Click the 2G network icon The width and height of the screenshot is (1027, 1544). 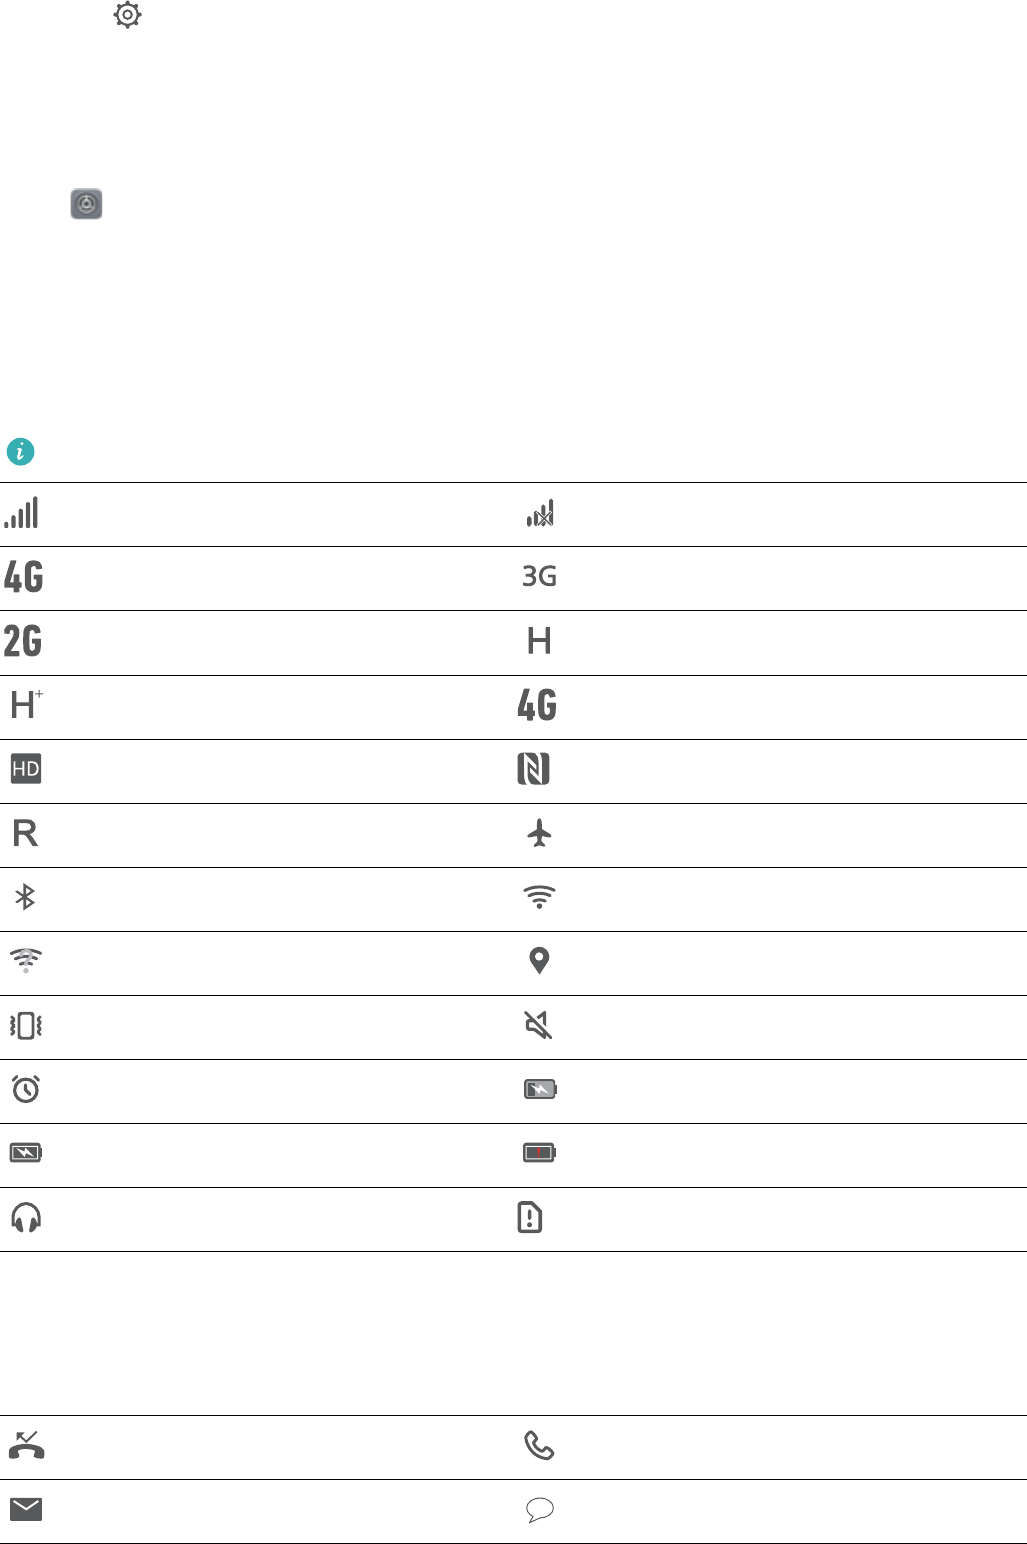pyautogui.click(x=23, y=641)
